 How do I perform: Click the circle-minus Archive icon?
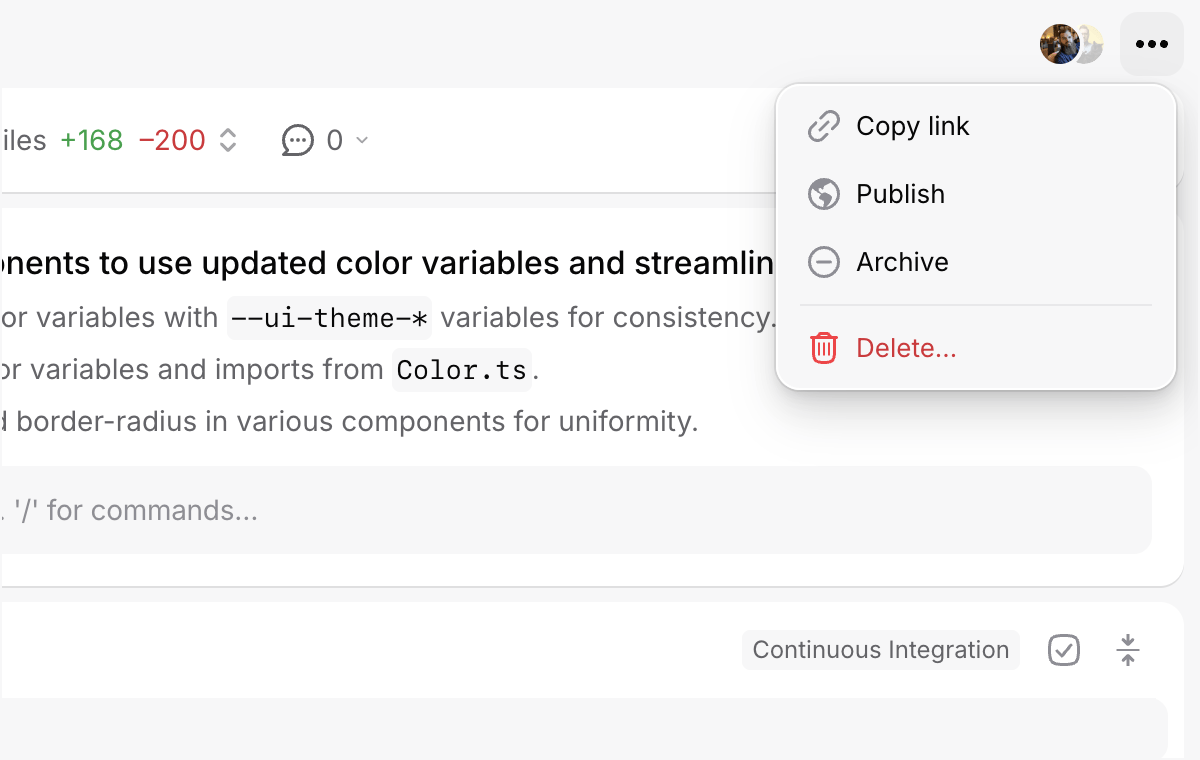click(823, 262)
